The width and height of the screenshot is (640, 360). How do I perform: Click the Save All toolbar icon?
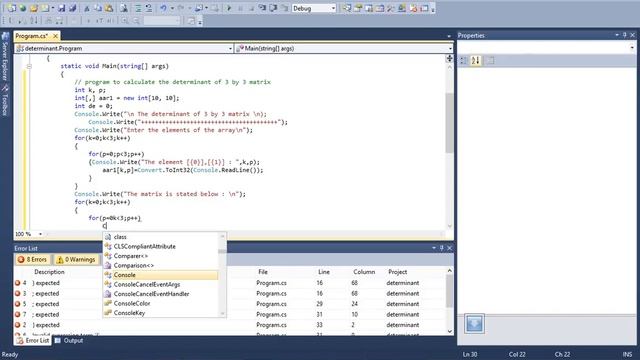click(72, 8)
